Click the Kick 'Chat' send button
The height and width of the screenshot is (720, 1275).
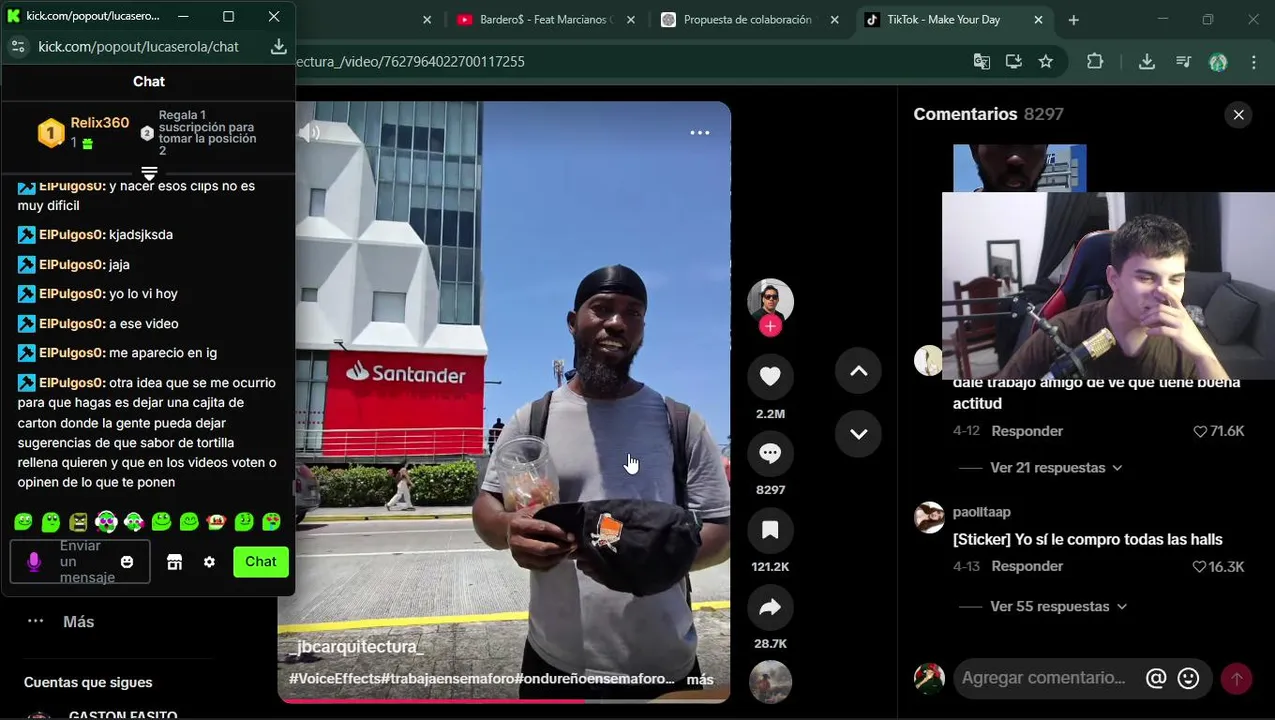pos(261,562)
